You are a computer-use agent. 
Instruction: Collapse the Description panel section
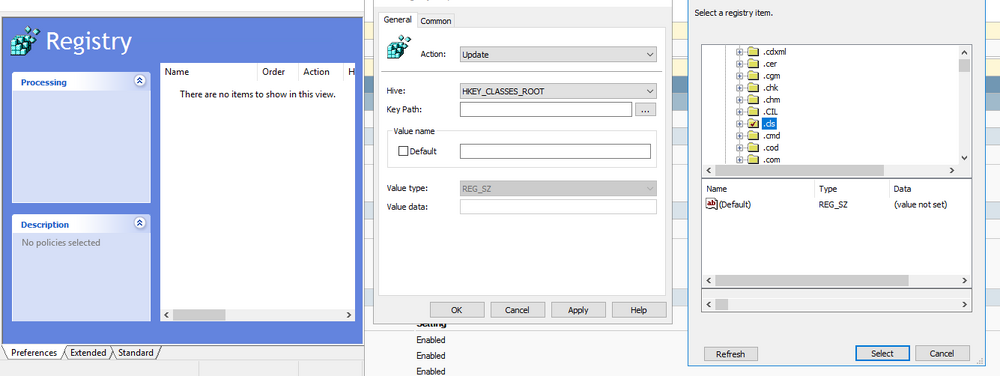pos(140,223)
